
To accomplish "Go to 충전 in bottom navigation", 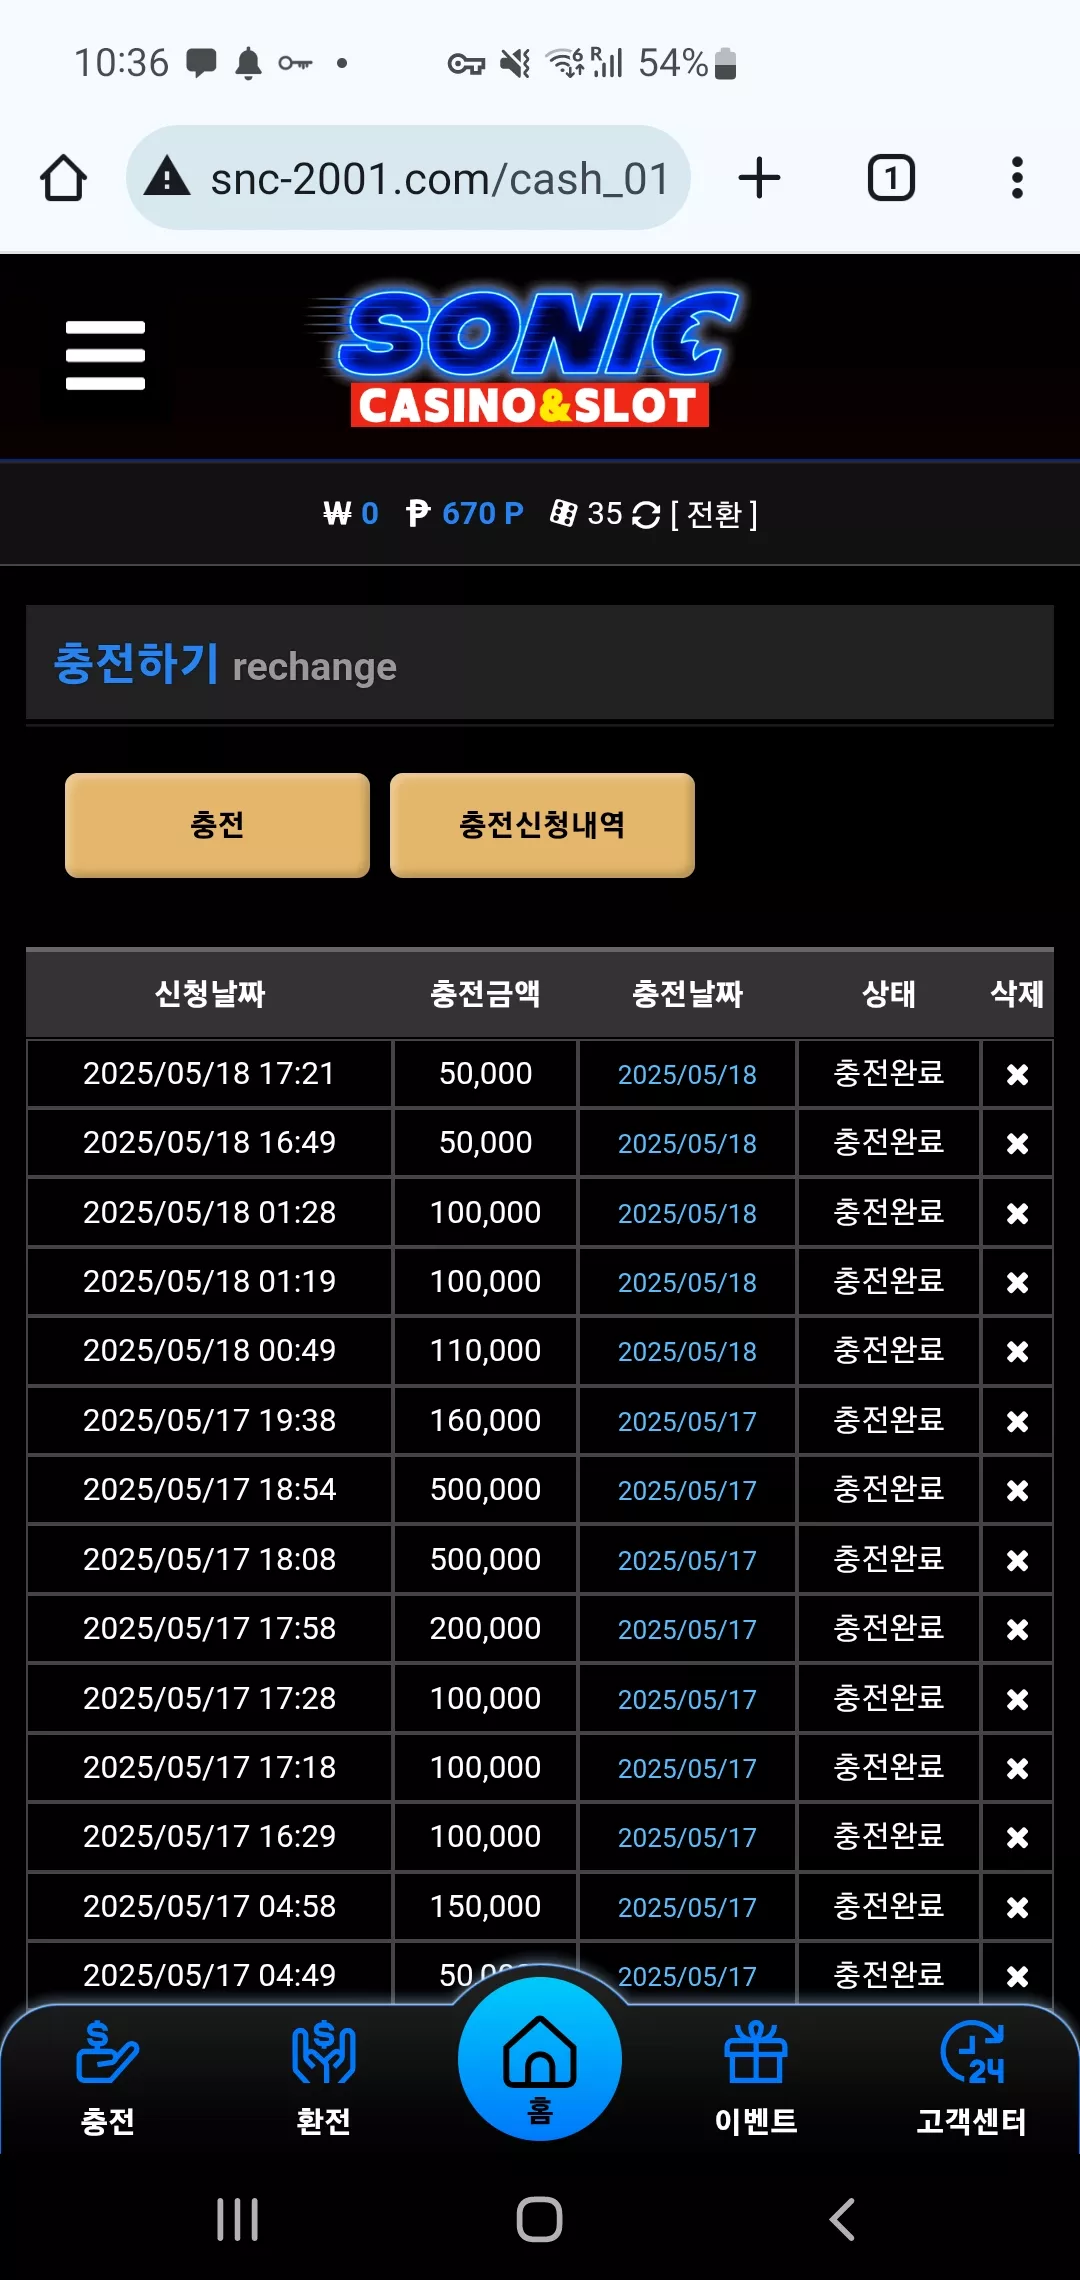I will point(107,2077).
